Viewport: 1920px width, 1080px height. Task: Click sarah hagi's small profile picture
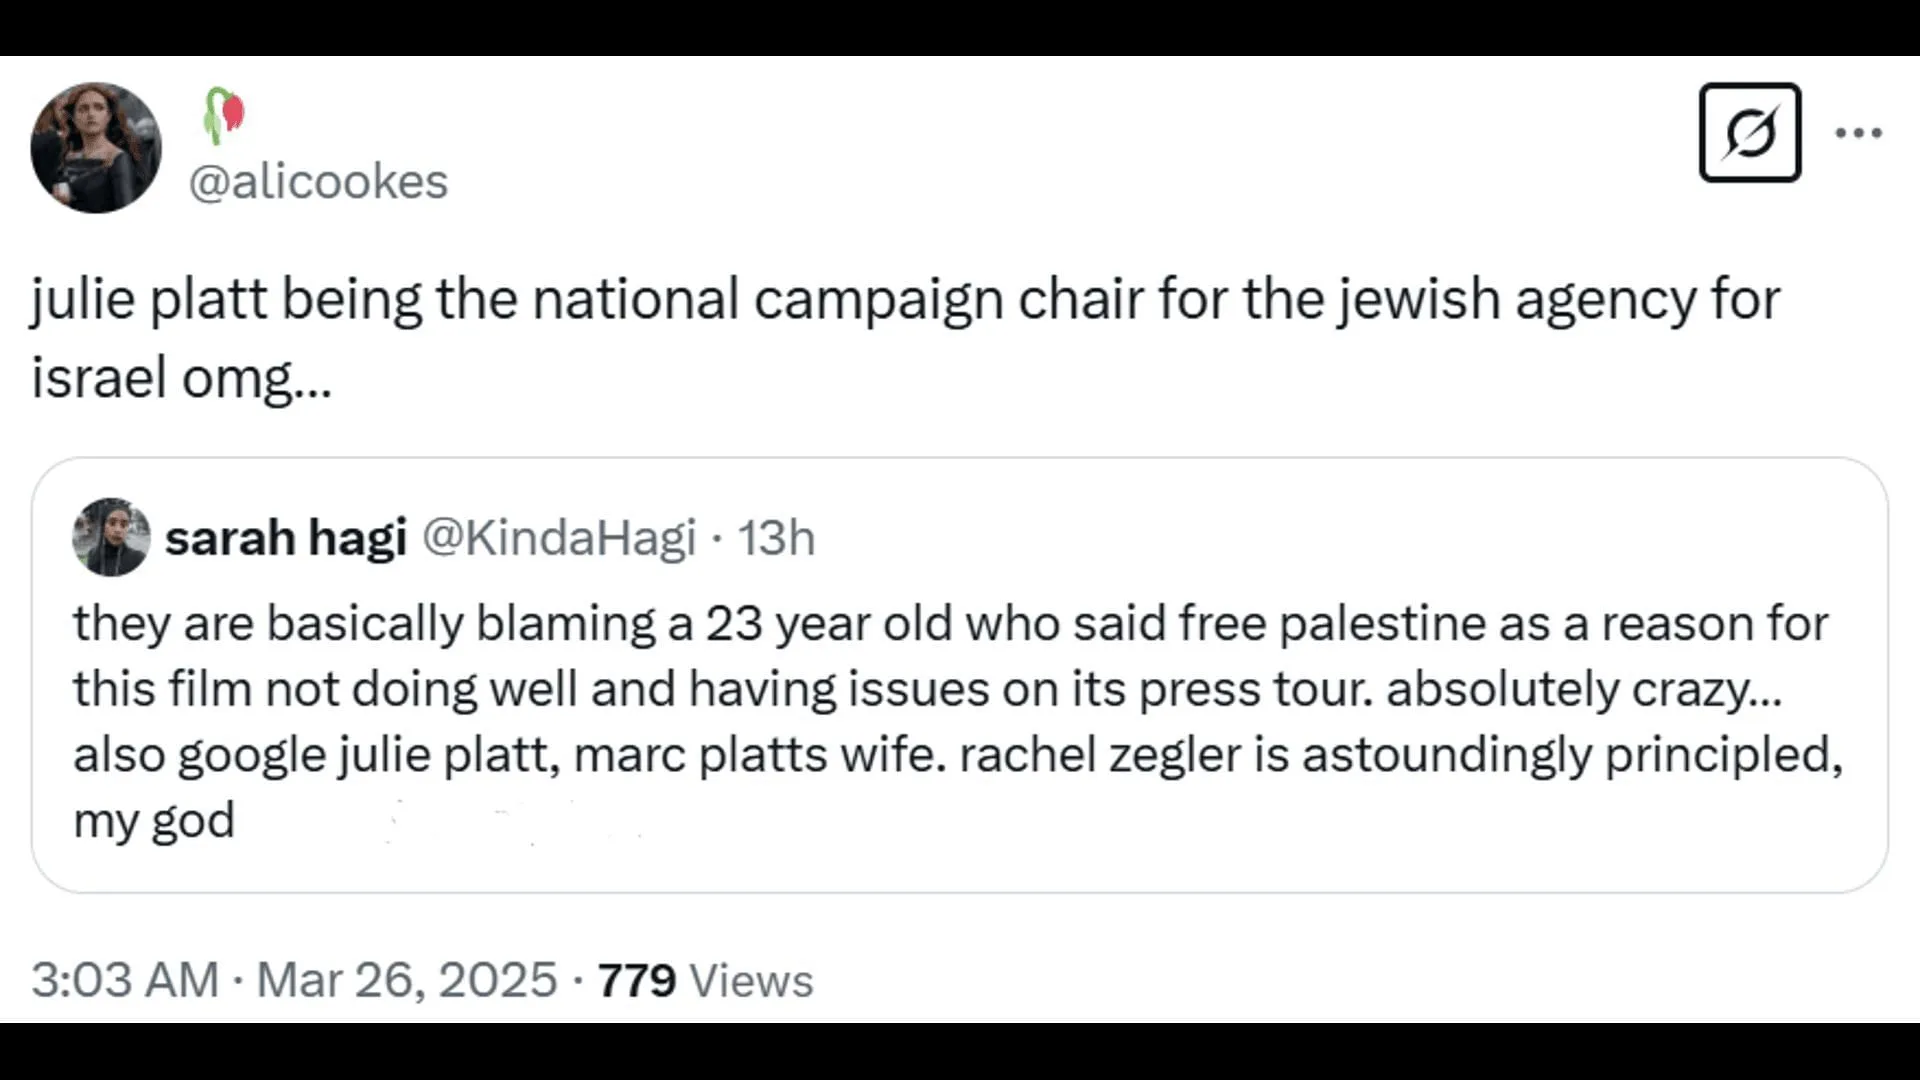(x=111, y=537)
